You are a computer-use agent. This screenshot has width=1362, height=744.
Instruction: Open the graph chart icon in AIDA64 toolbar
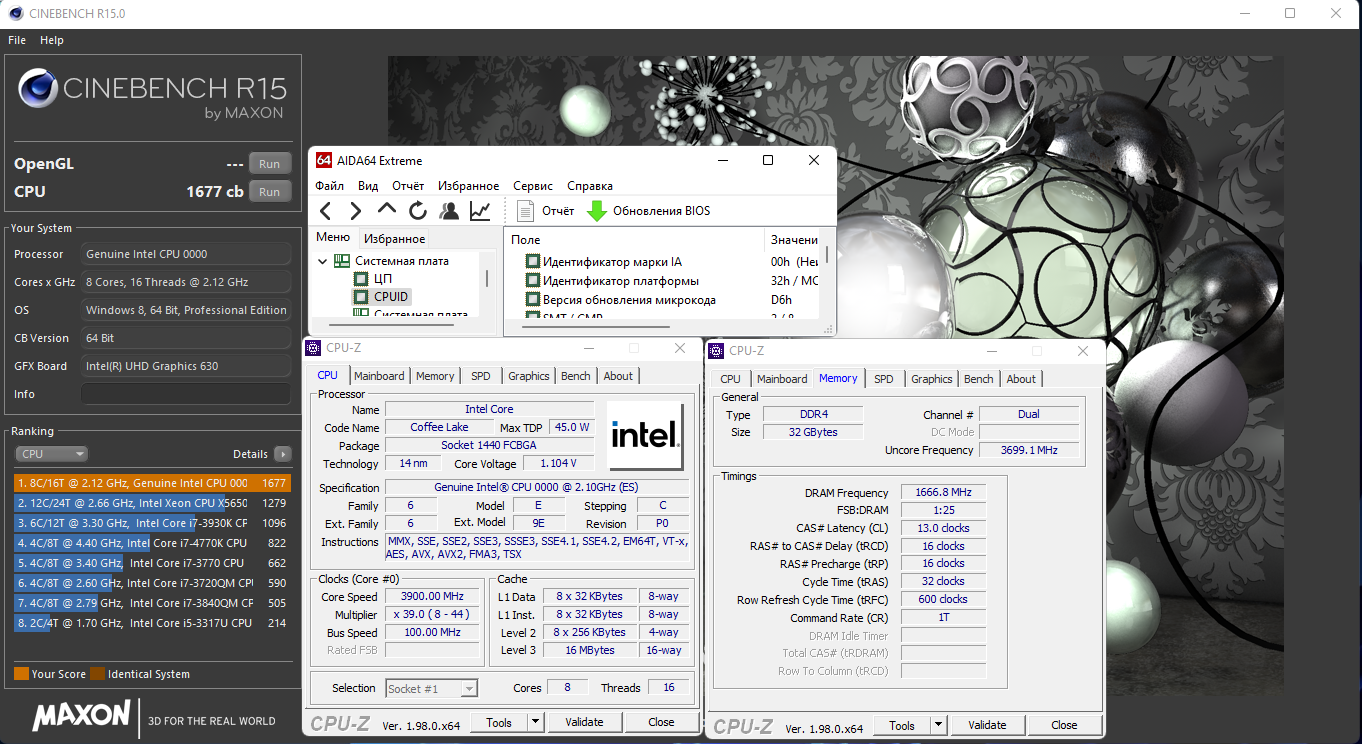(x=480, y=211)
